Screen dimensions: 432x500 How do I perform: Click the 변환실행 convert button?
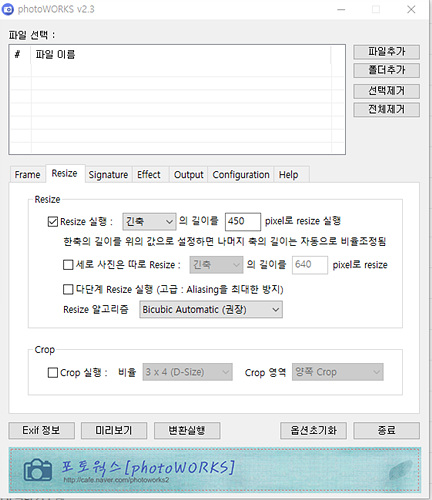pos(187,431)
